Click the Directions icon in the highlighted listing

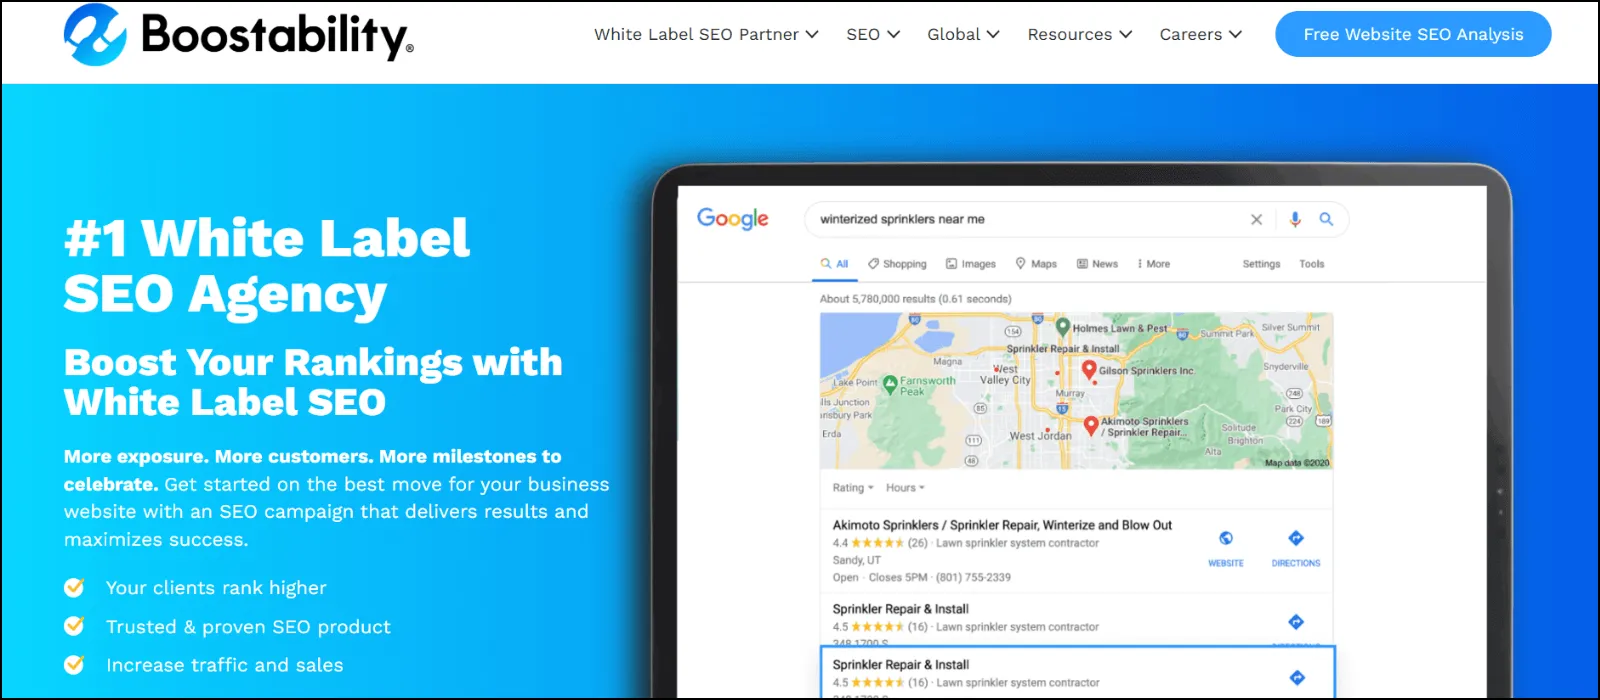coord(1297,678)
